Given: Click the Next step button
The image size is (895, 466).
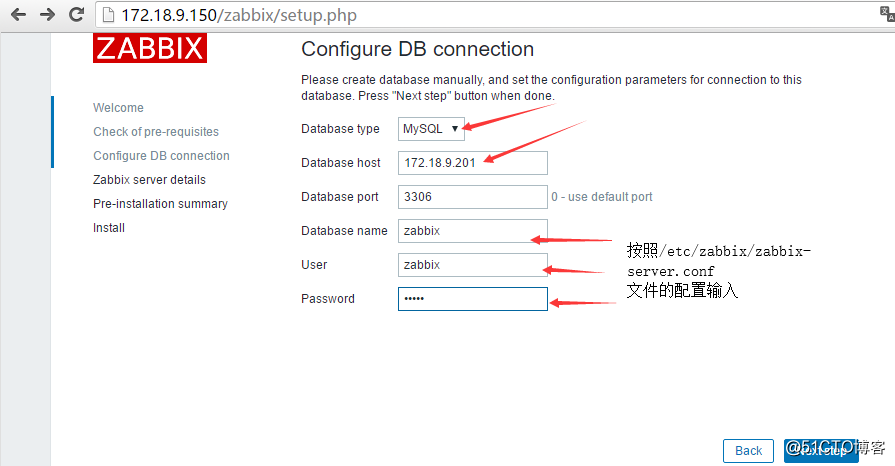Looking at the screenshot, I should [x=821, y=451].
